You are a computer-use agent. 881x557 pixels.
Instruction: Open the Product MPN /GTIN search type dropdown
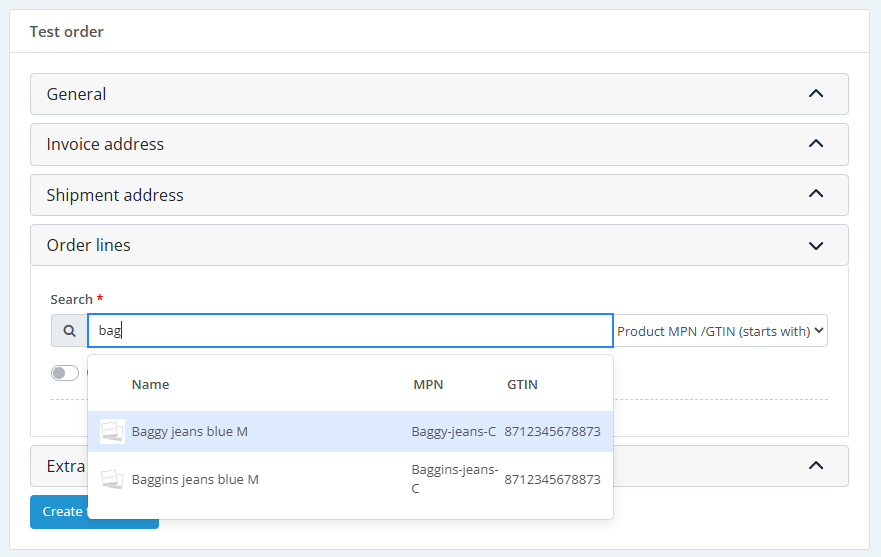tap(720, 330)
